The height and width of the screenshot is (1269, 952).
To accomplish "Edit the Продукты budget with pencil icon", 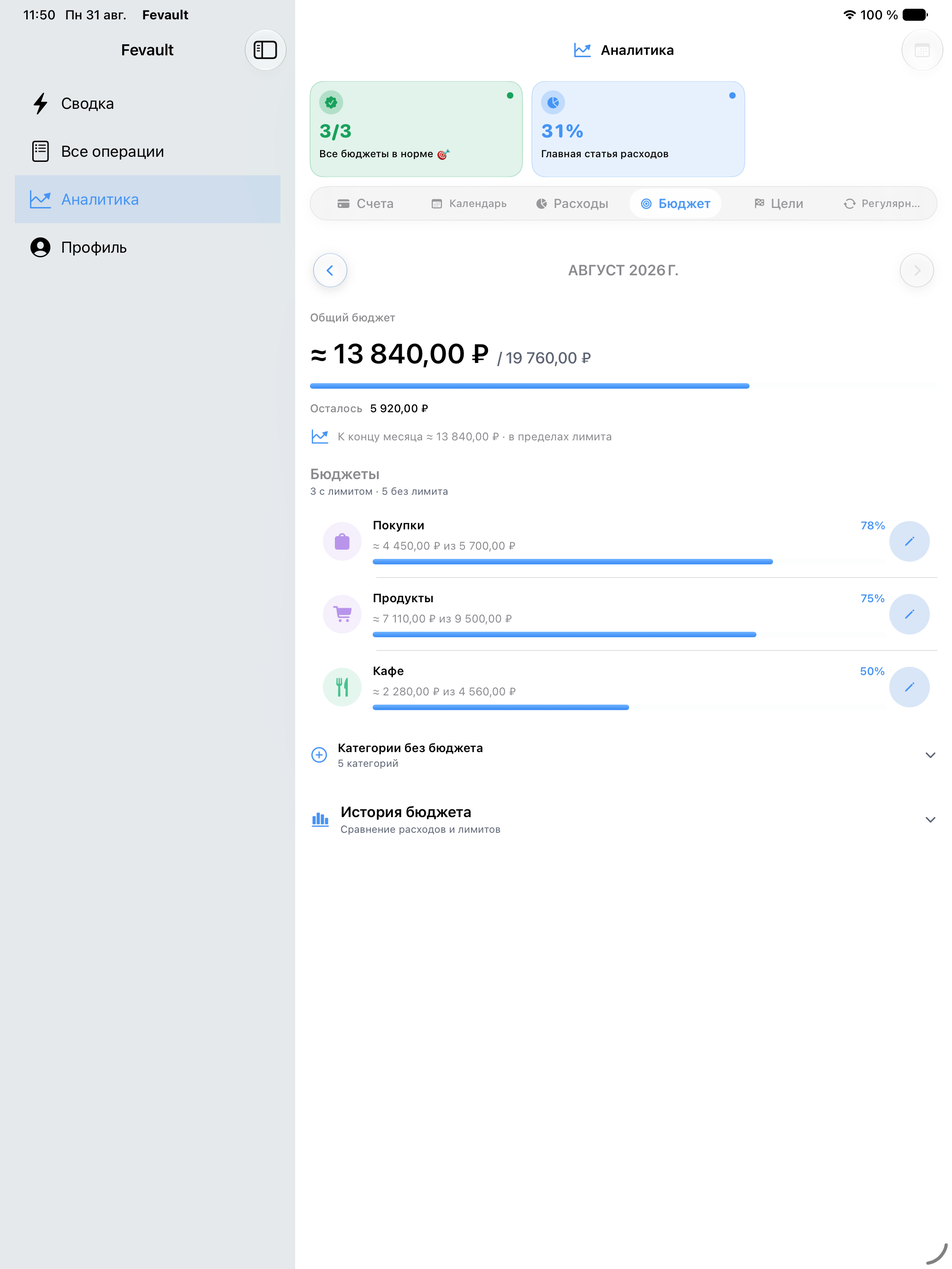I will 909,614.
